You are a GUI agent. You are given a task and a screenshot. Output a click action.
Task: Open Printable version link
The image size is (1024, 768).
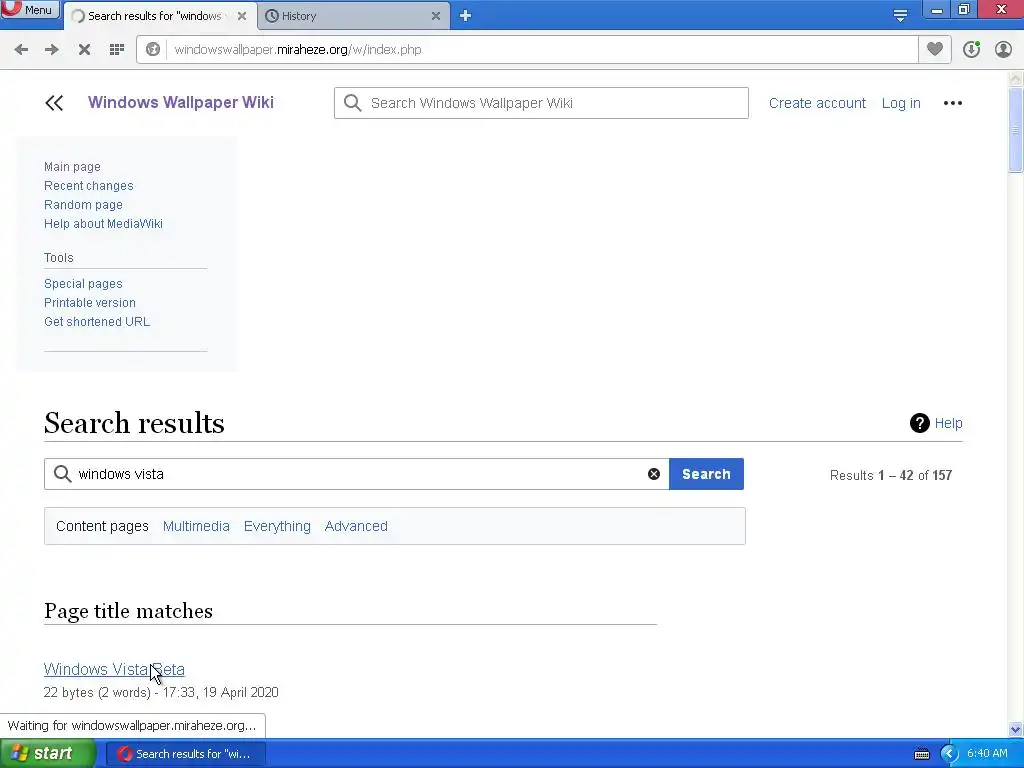(x=90, y=302)
